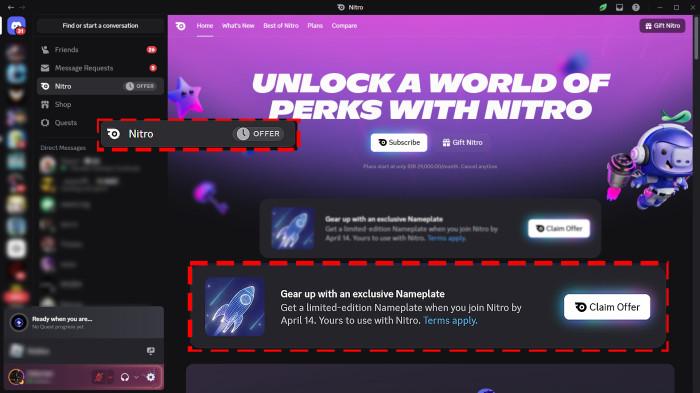Click the Gift Nitro link beside Subscribe

pos(462,142)
